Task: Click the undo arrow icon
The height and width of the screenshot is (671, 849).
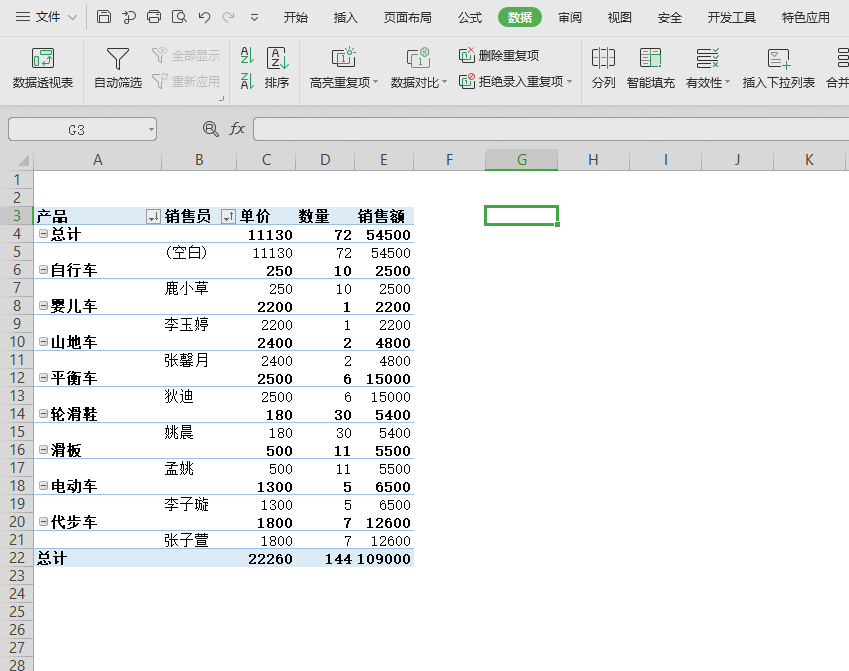Action: (x=204, y=17)
